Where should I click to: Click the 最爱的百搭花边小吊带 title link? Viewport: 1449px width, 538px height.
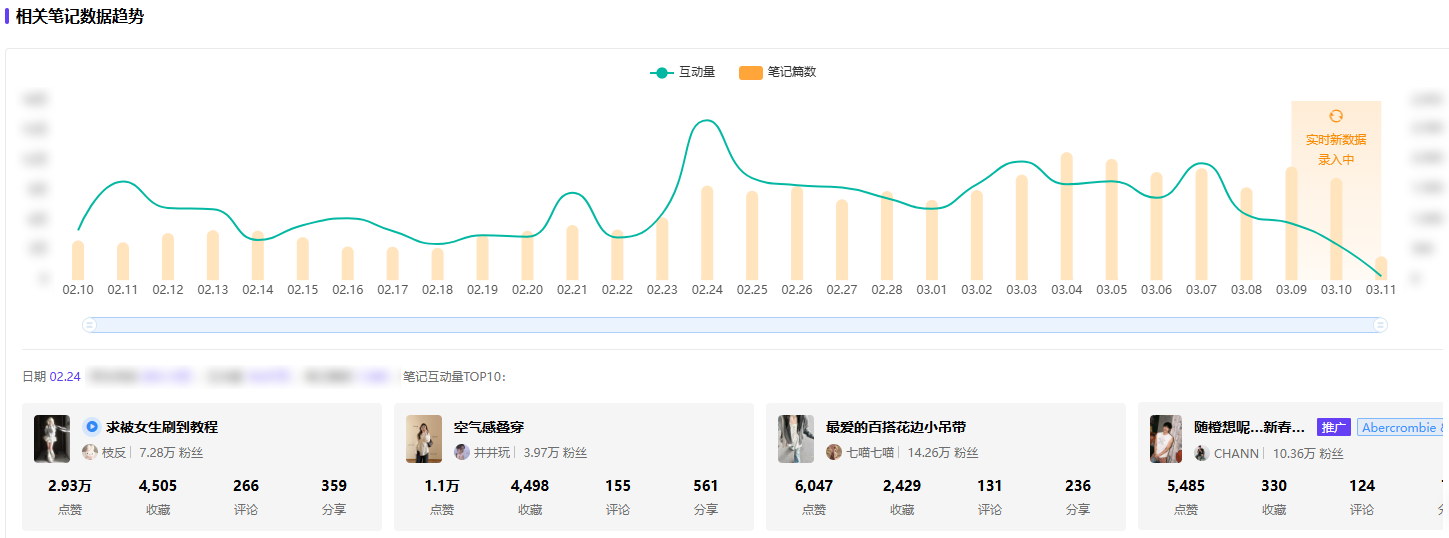click(x=896, y=427)
